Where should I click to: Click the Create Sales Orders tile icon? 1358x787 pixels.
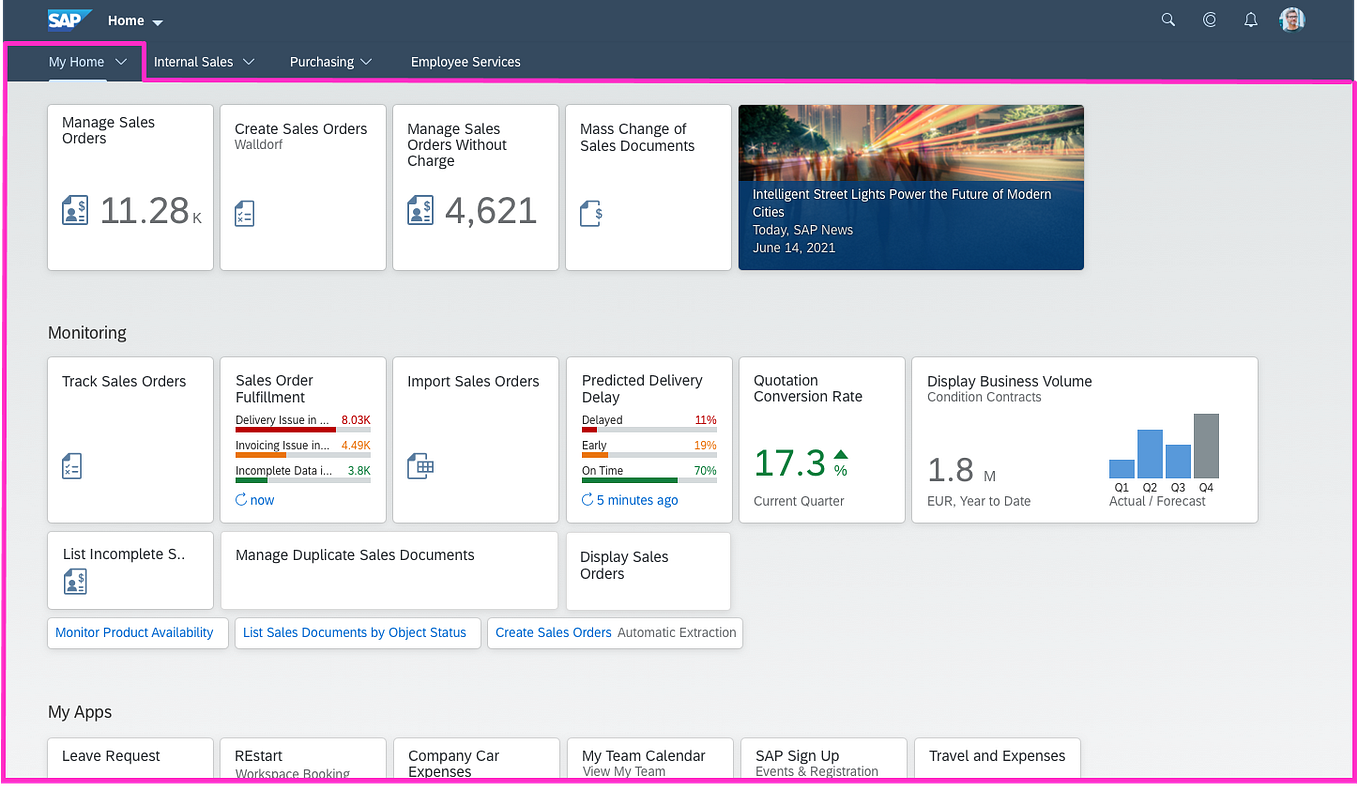click(244, 213)
